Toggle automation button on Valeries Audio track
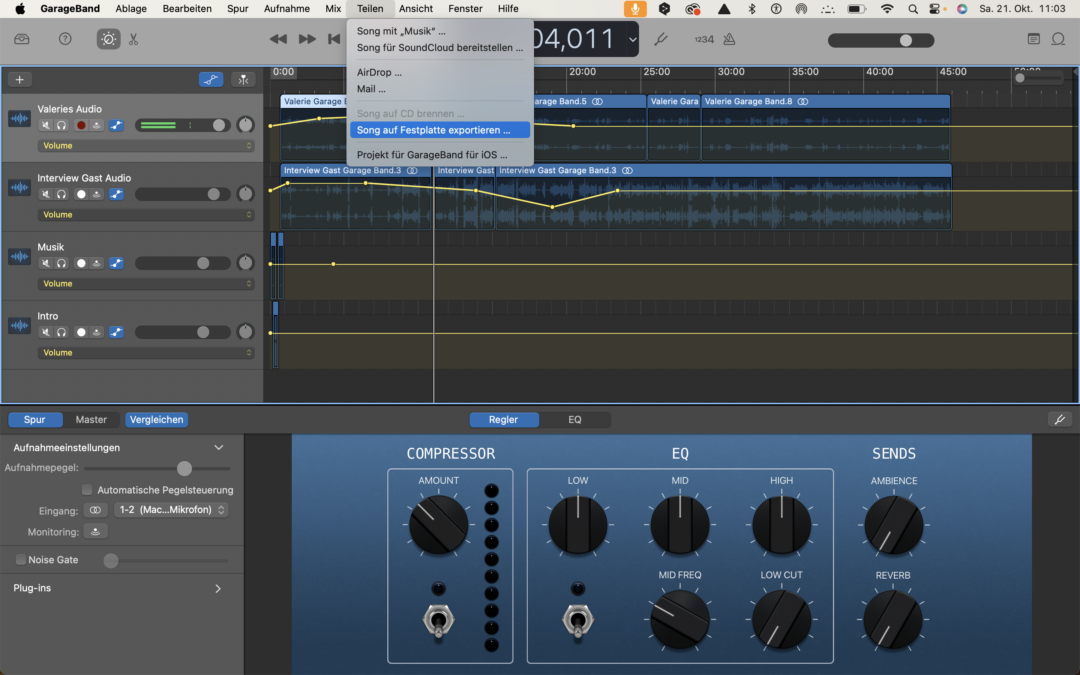Viewport: 1080px width, 675px height. 116,125
